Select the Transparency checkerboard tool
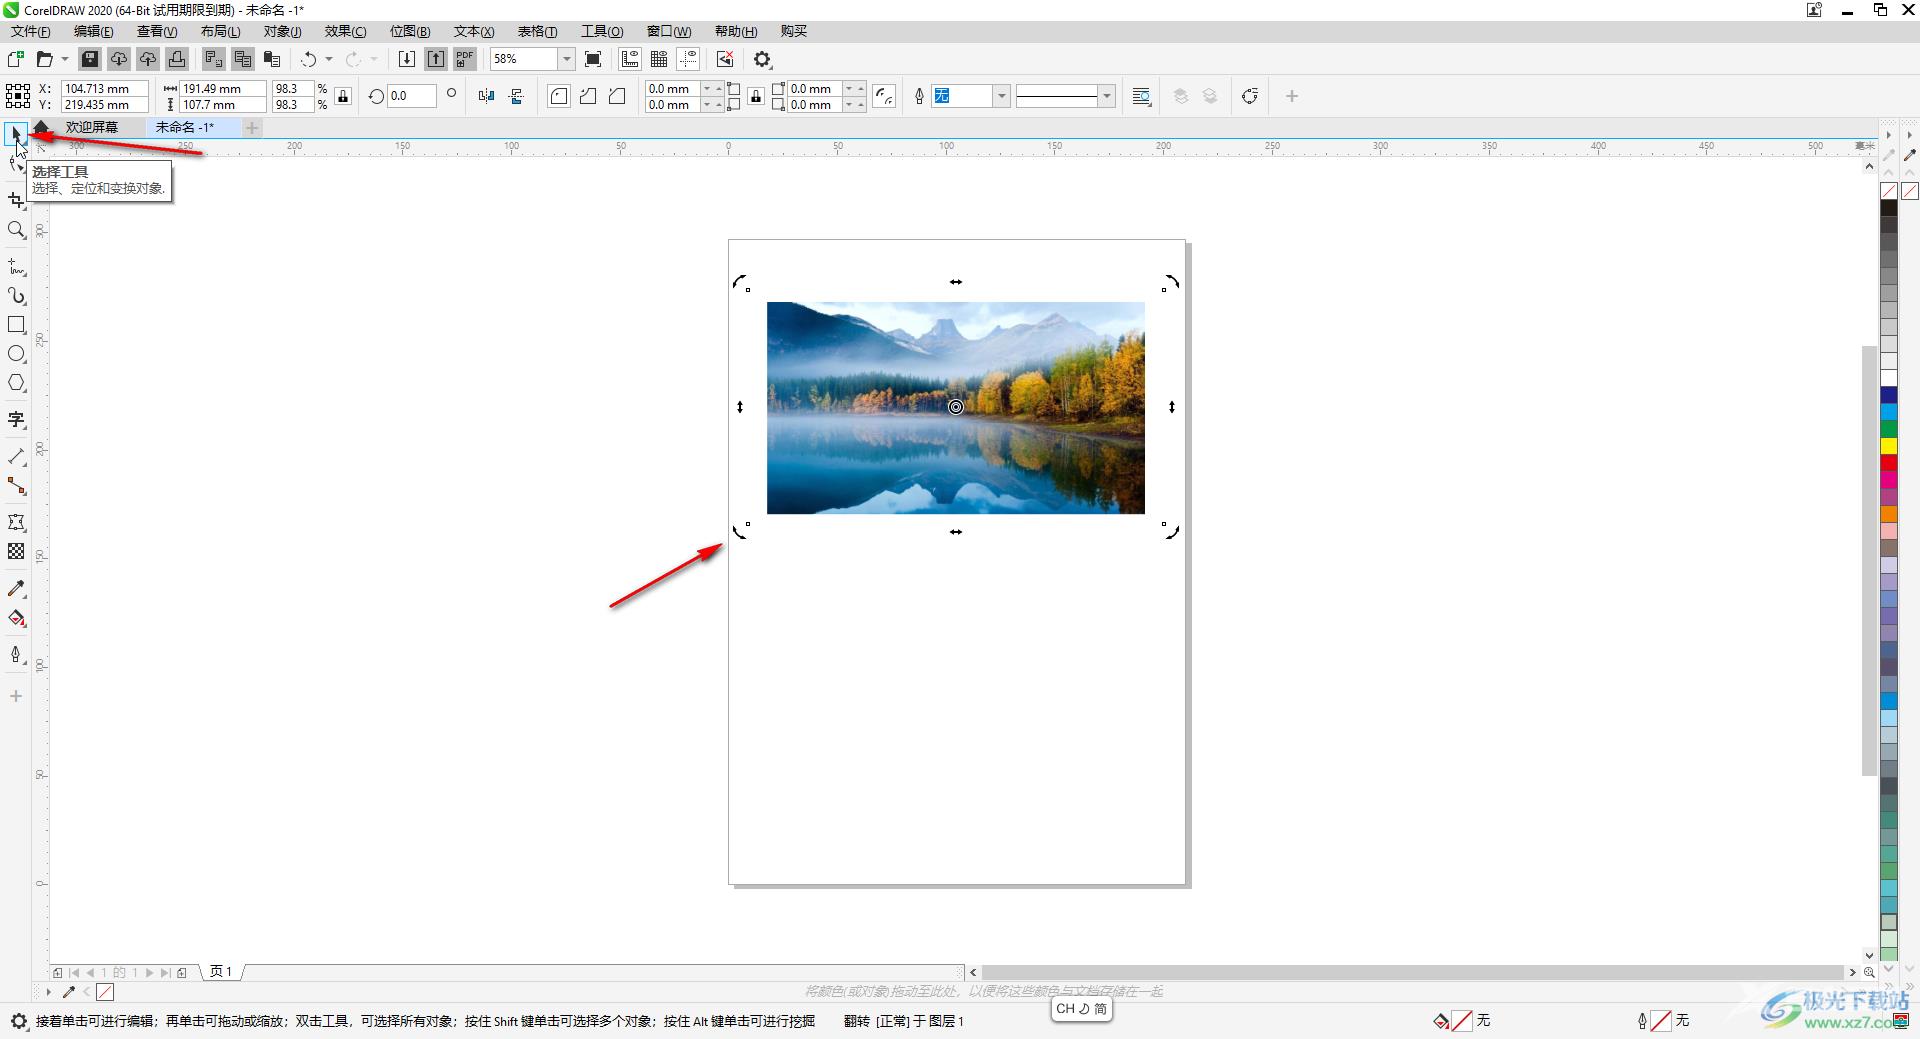Image resolution: width=1920 pixels, height=1039 pixels. pos(16,551)
